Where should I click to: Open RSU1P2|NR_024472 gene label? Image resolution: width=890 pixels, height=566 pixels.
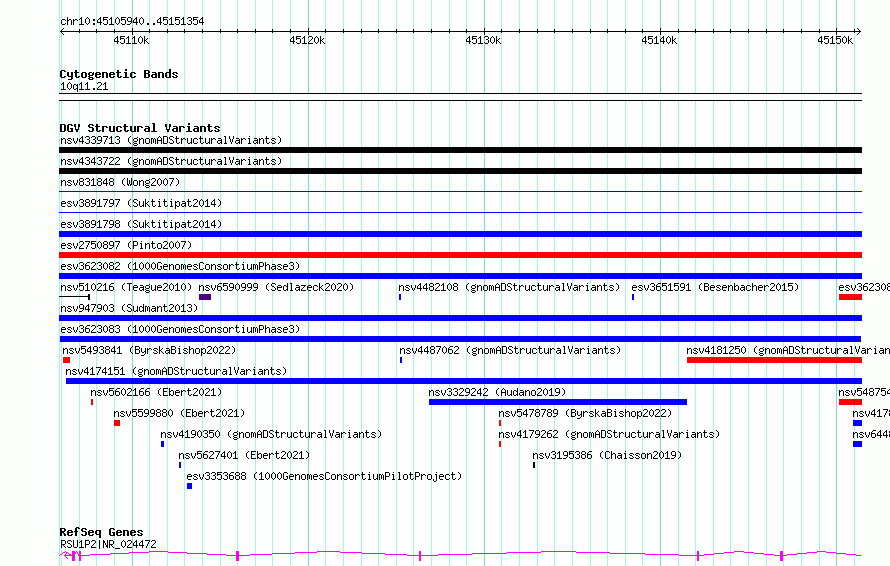108,544
